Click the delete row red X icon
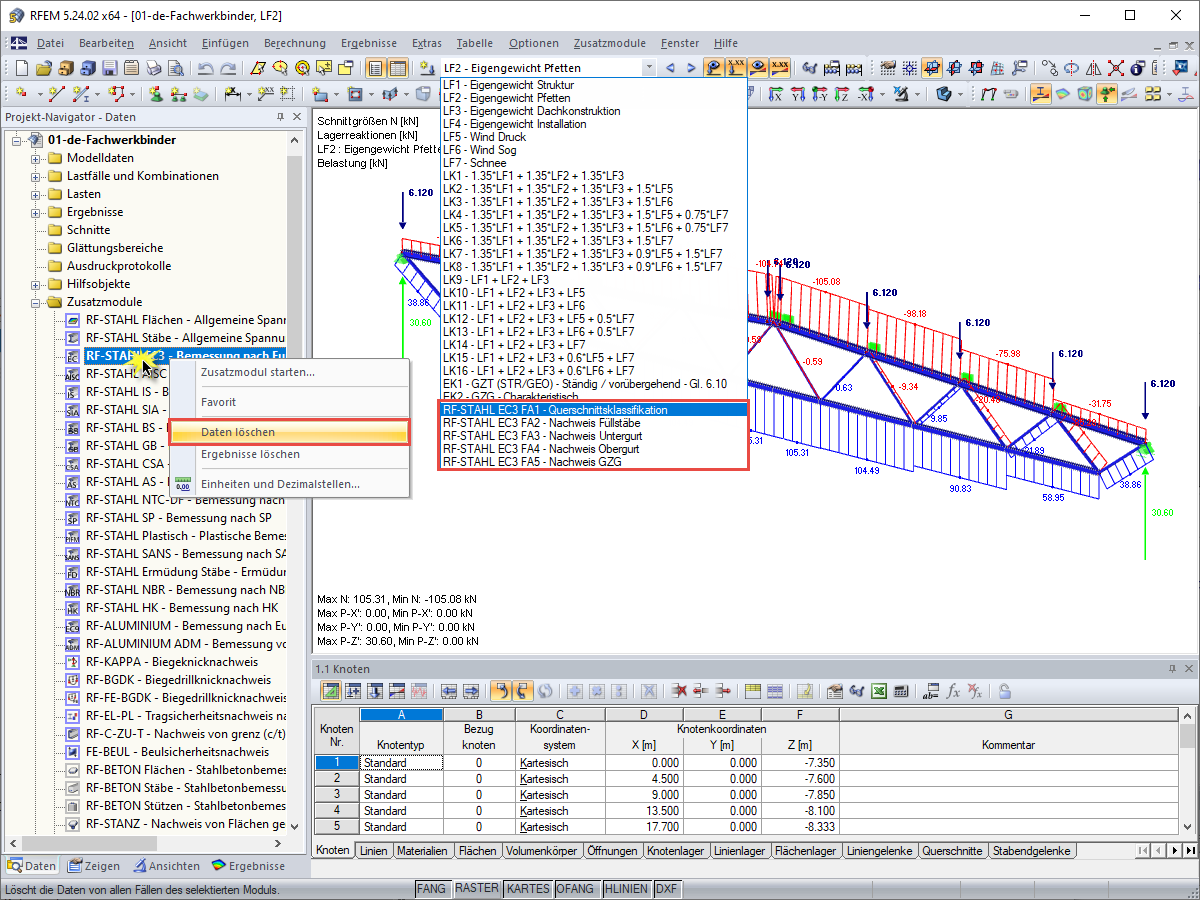 (x=679, y=691)
